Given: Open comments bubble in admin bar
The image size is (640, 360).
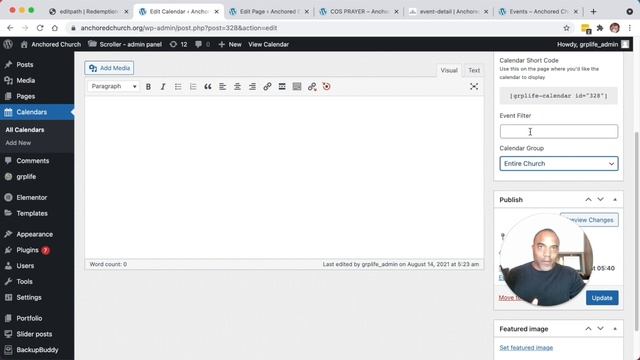Looking at the screenshot, I should point(202,44).
